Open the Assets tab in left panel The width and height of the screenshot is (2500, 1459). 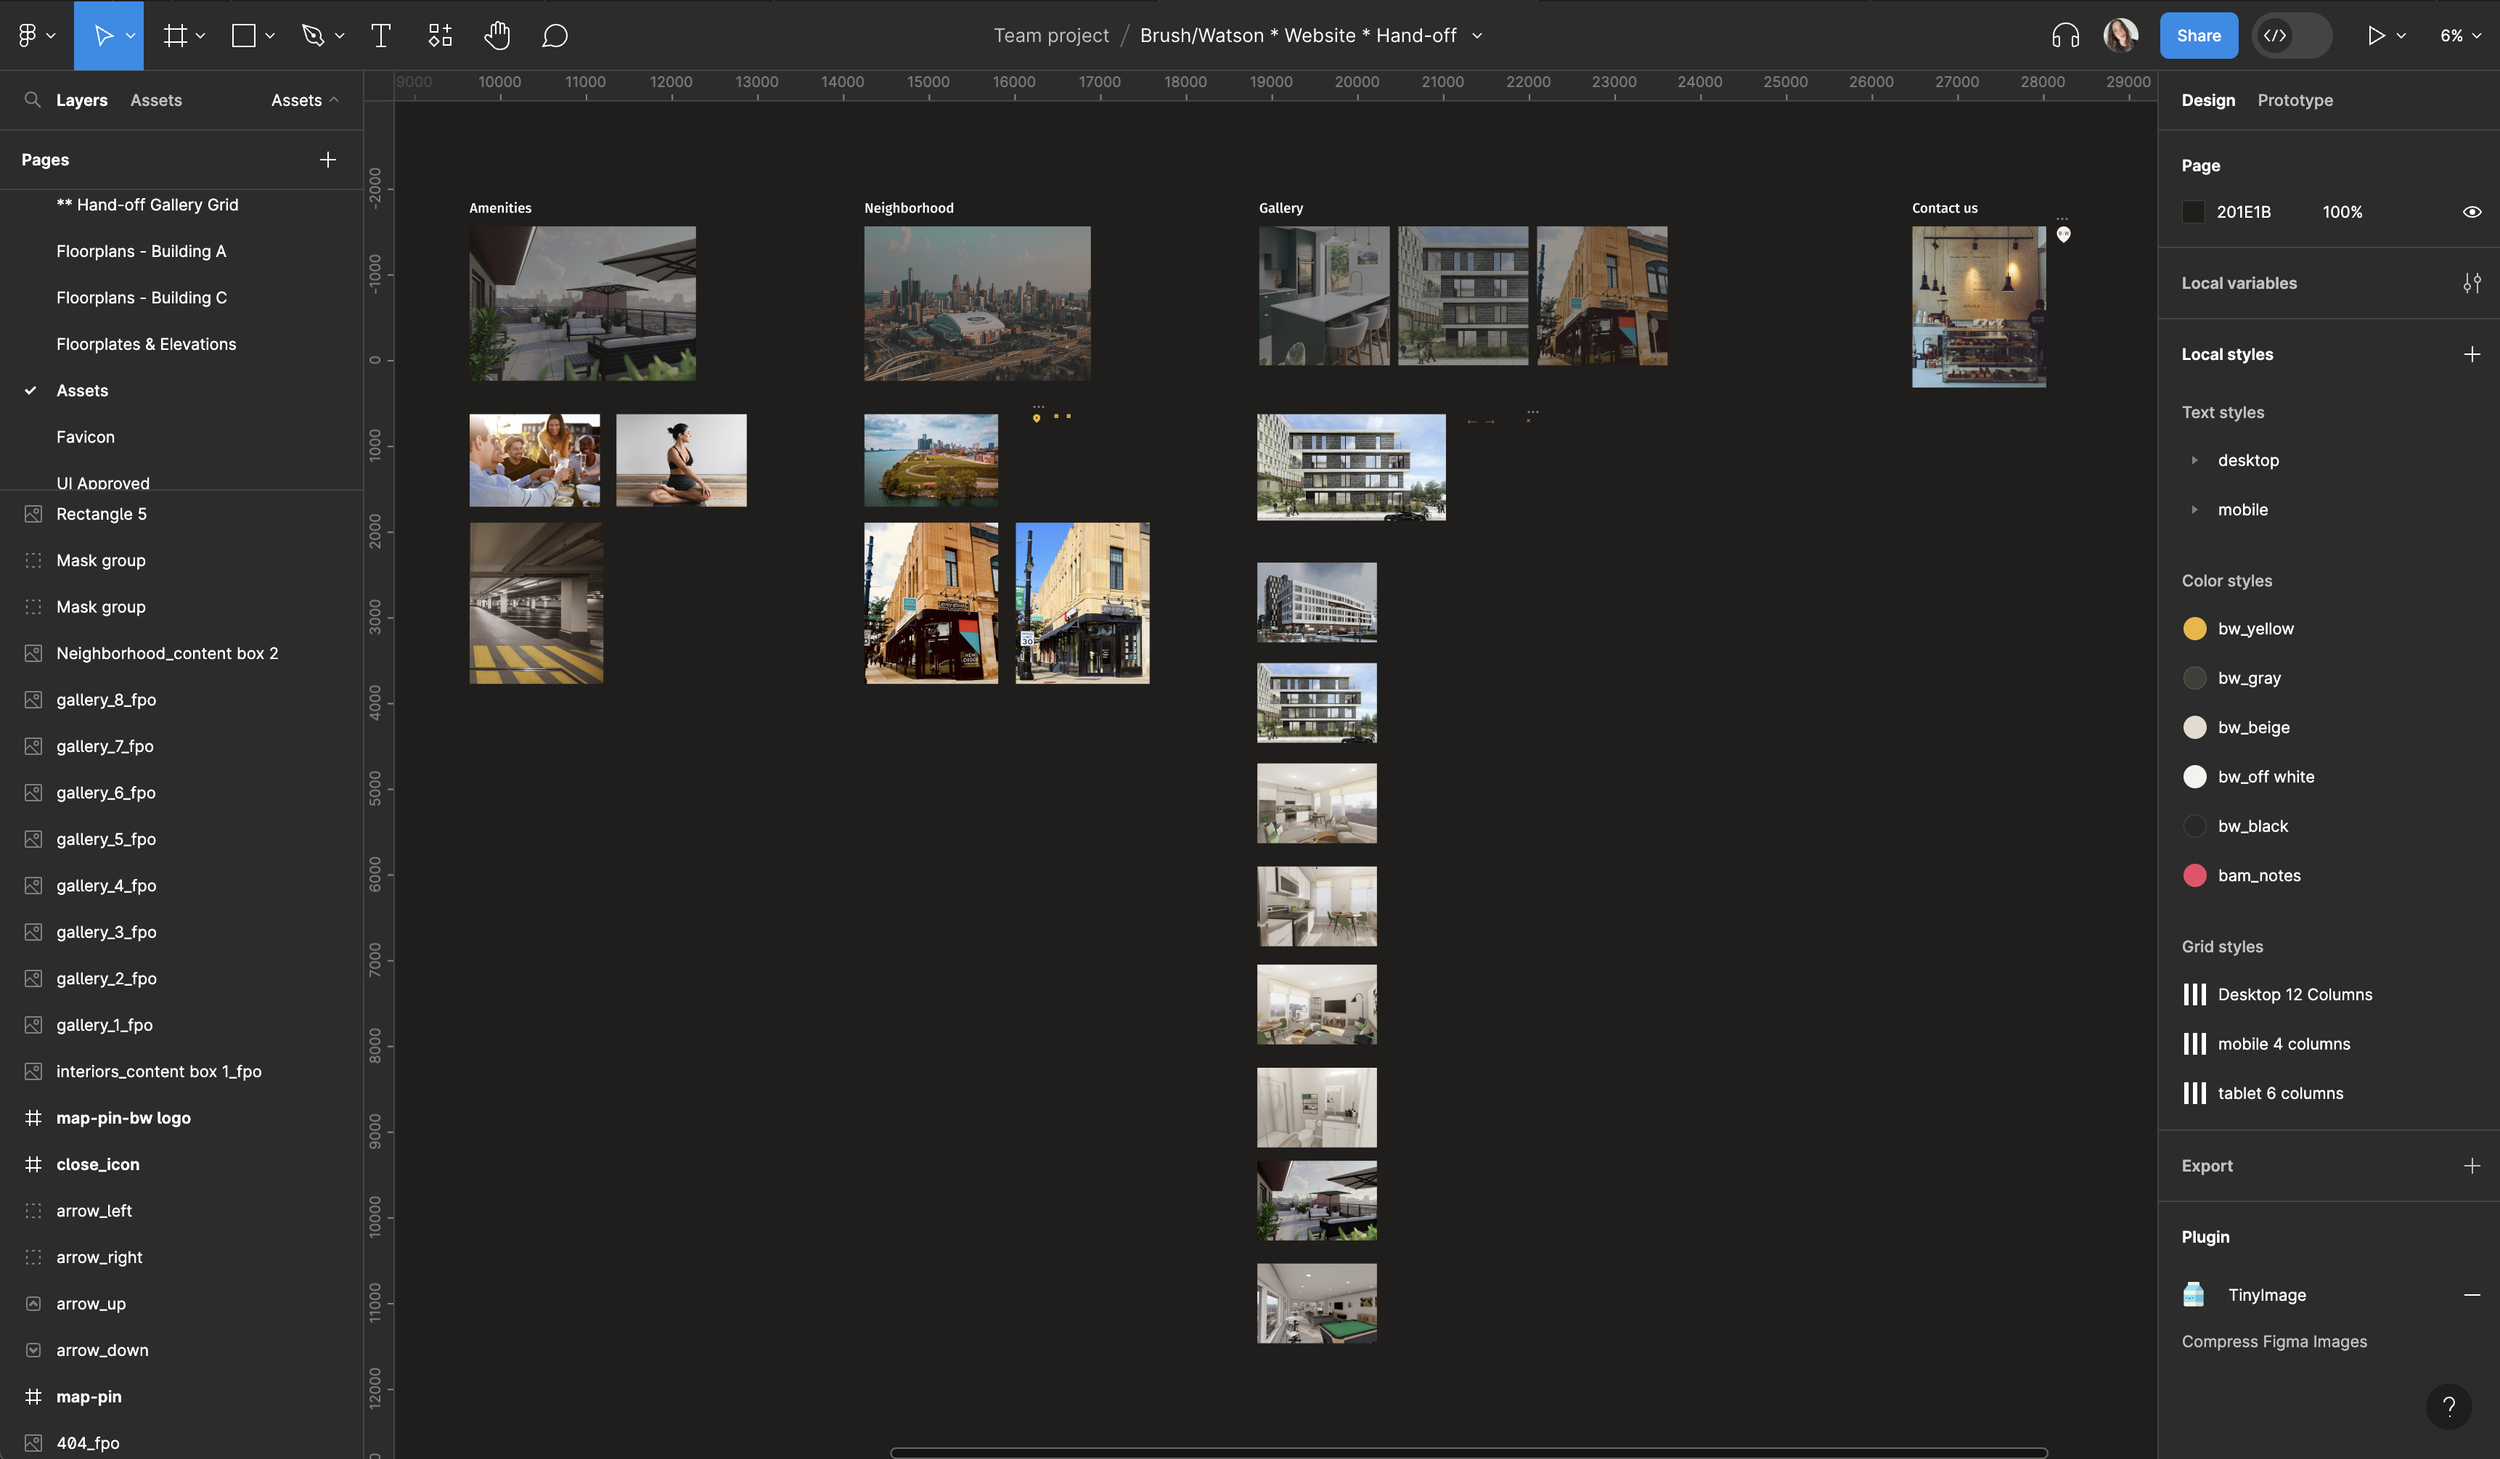click(156, 100)
